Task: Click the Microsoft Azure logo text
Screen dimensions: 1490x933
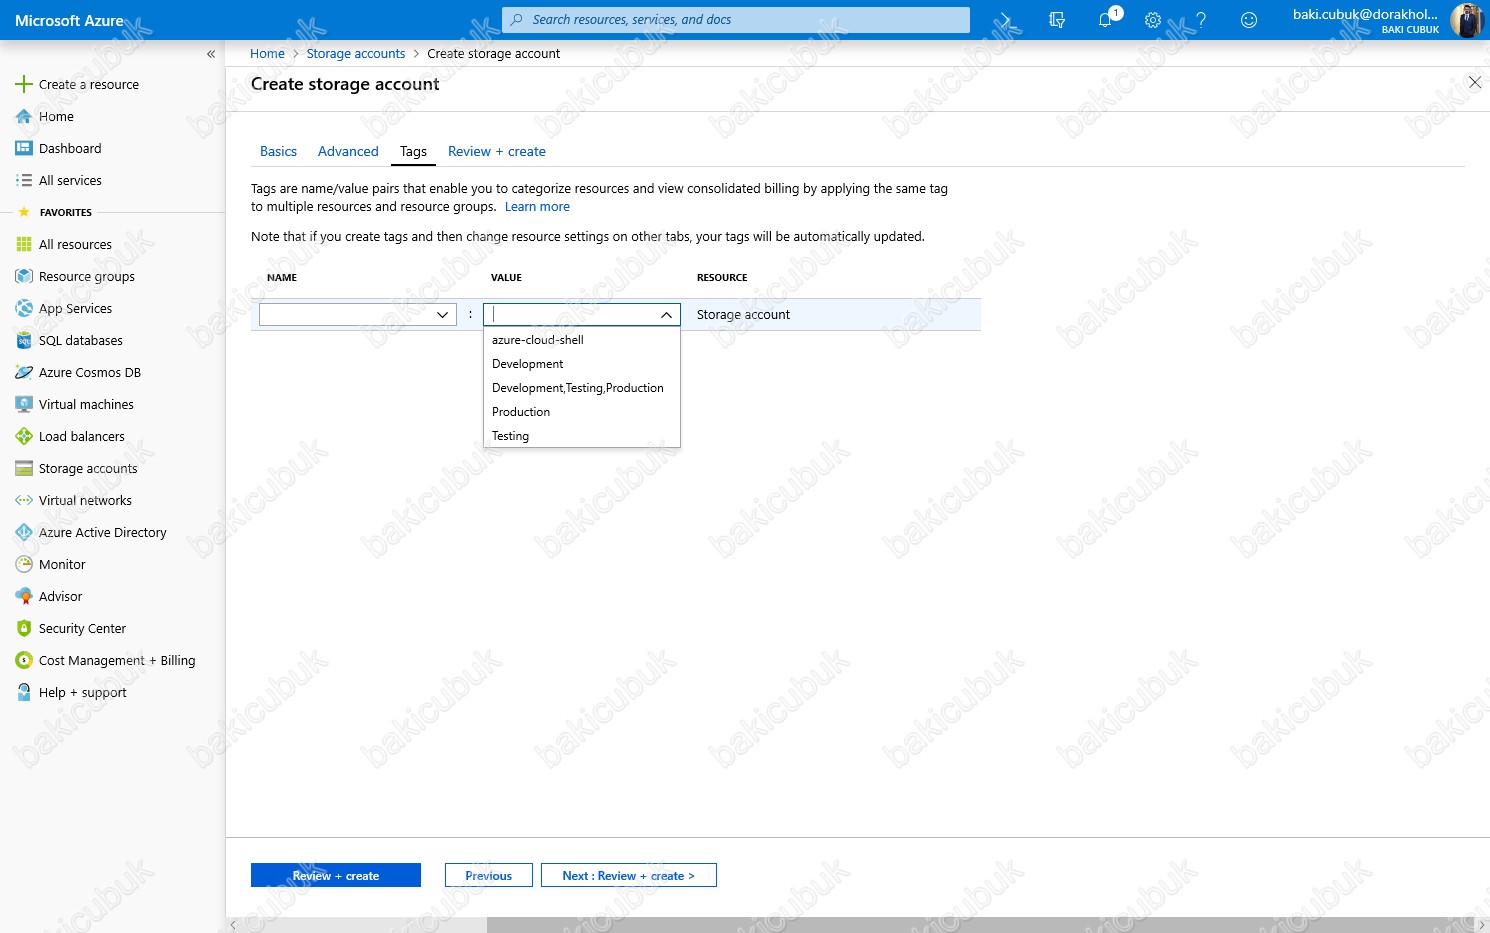Action: pos(70,20)
